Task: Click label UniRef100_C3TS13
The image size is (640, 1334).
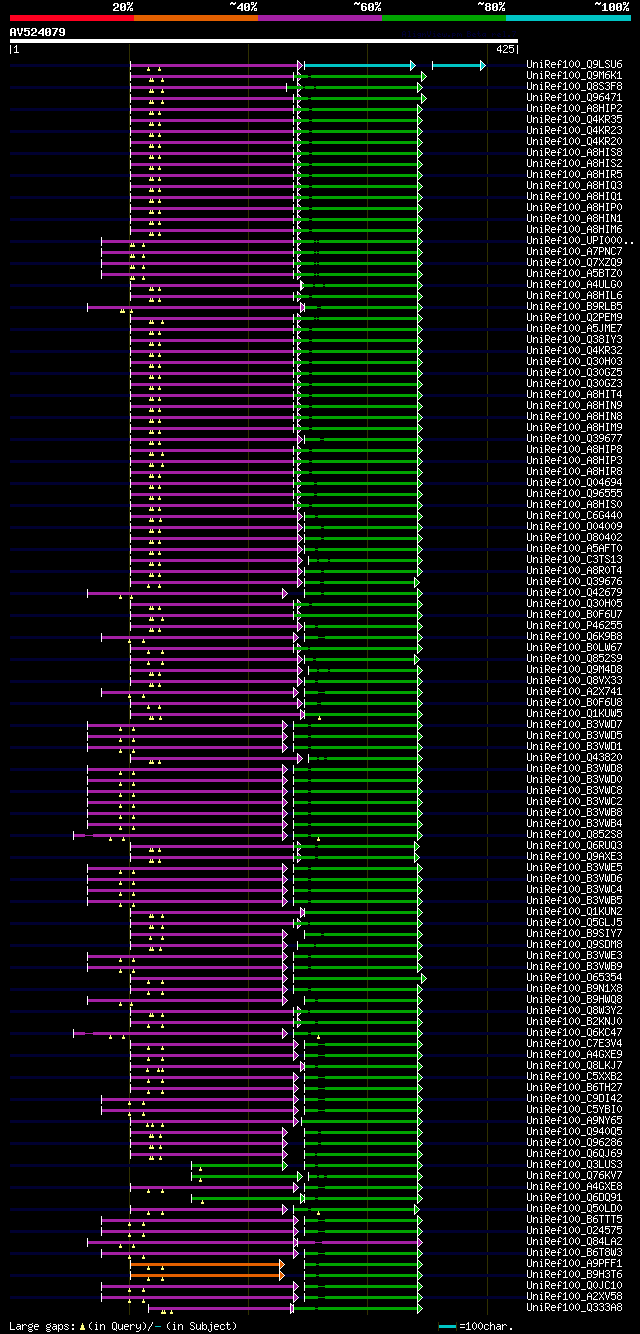Action: click(x=574, y=560)
